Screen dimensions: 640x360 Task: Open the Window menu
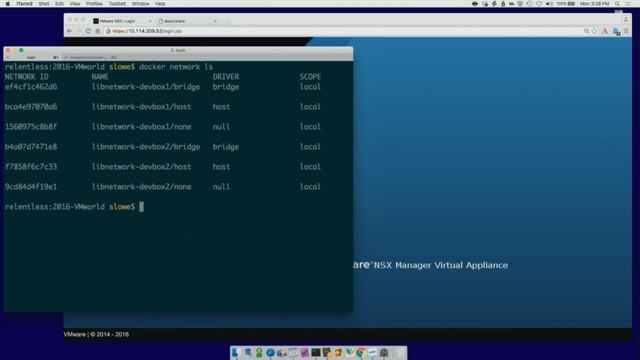point(140,4)
